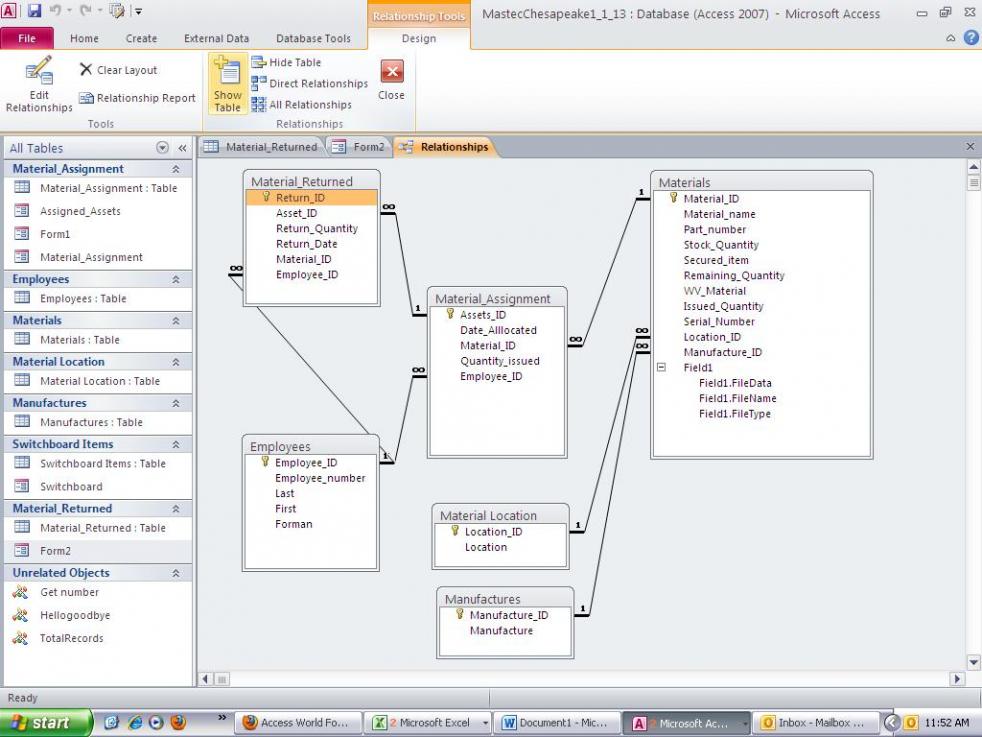982x737 pixels.
Task: Click Clear Layout button
Action: (118, 70)
